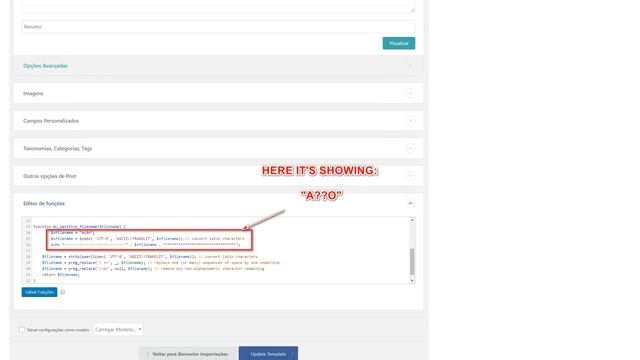Click the function my_sanitize_filename code line
This screenshot has height=360, width=640.
point(80,227)
